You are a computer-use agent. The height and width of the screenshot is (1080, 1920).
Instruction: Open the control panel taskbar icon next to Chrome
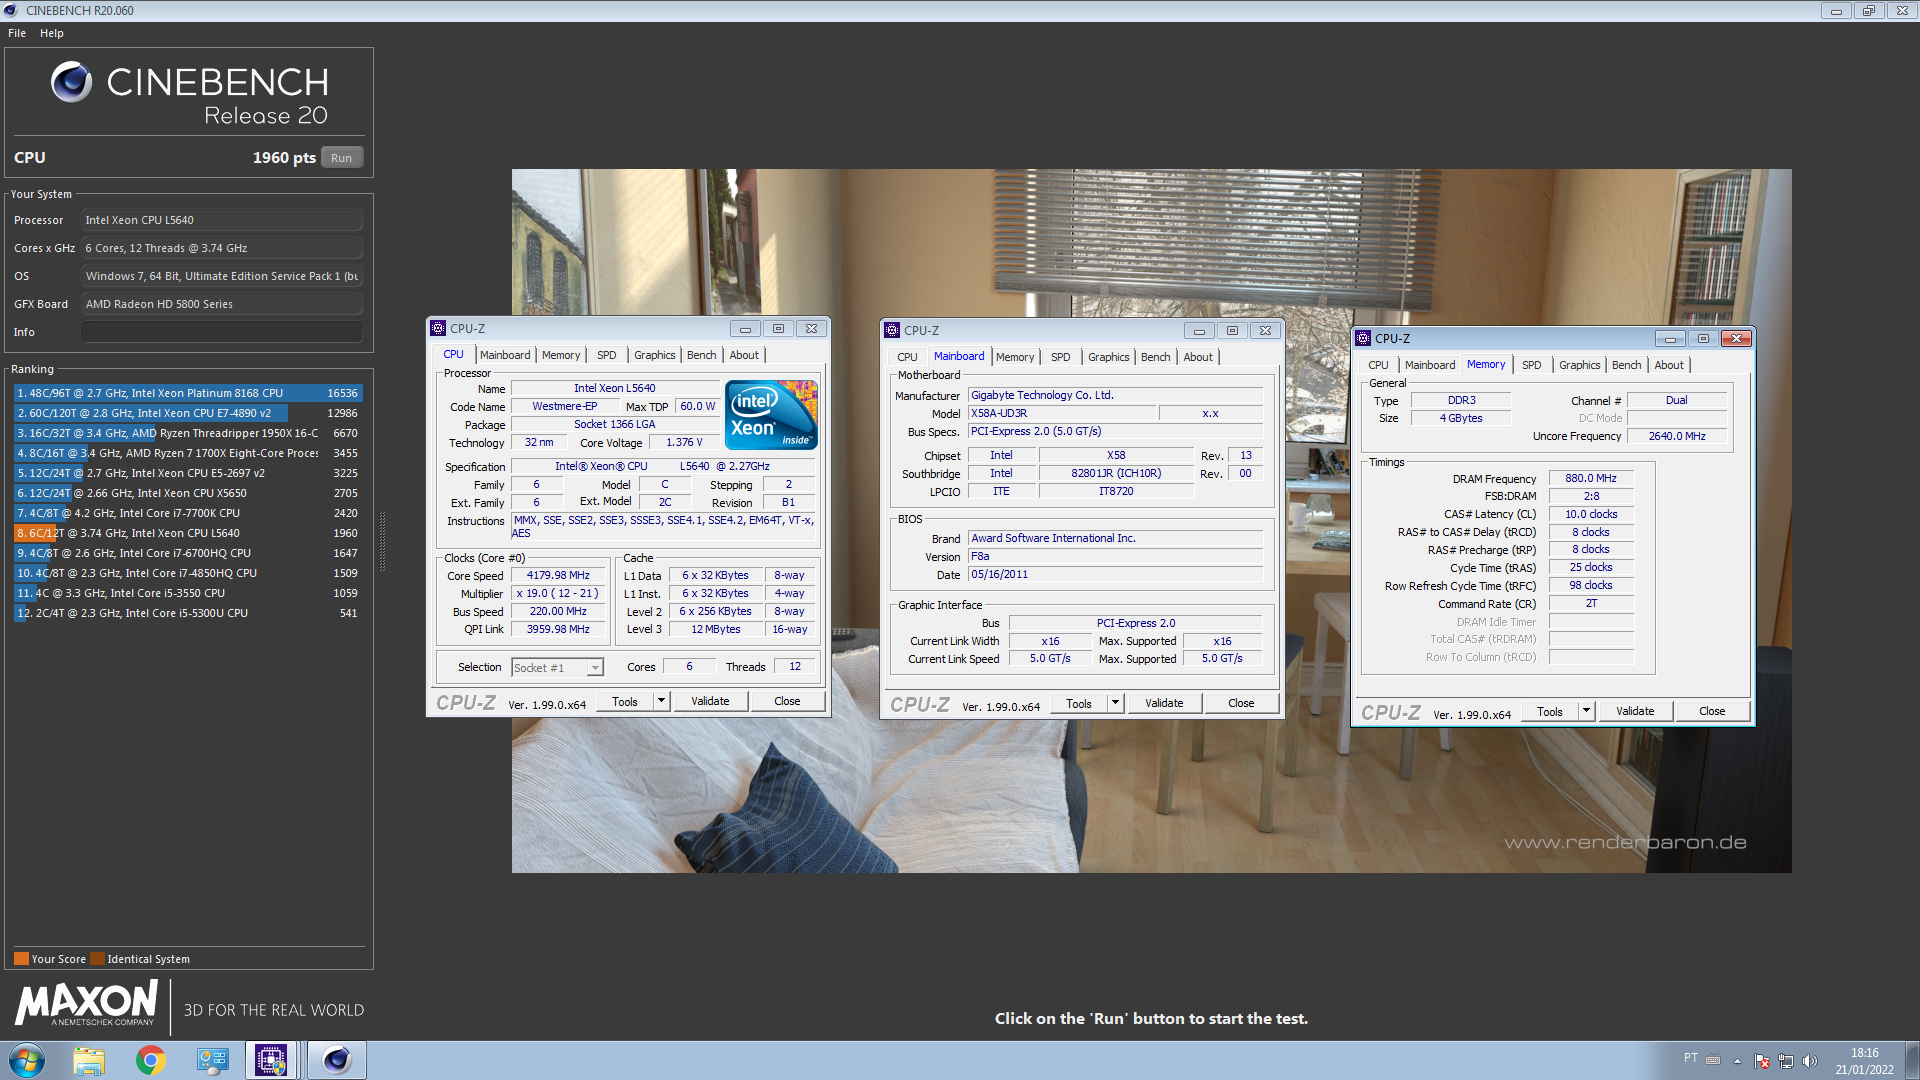[x=212, y=1060]
